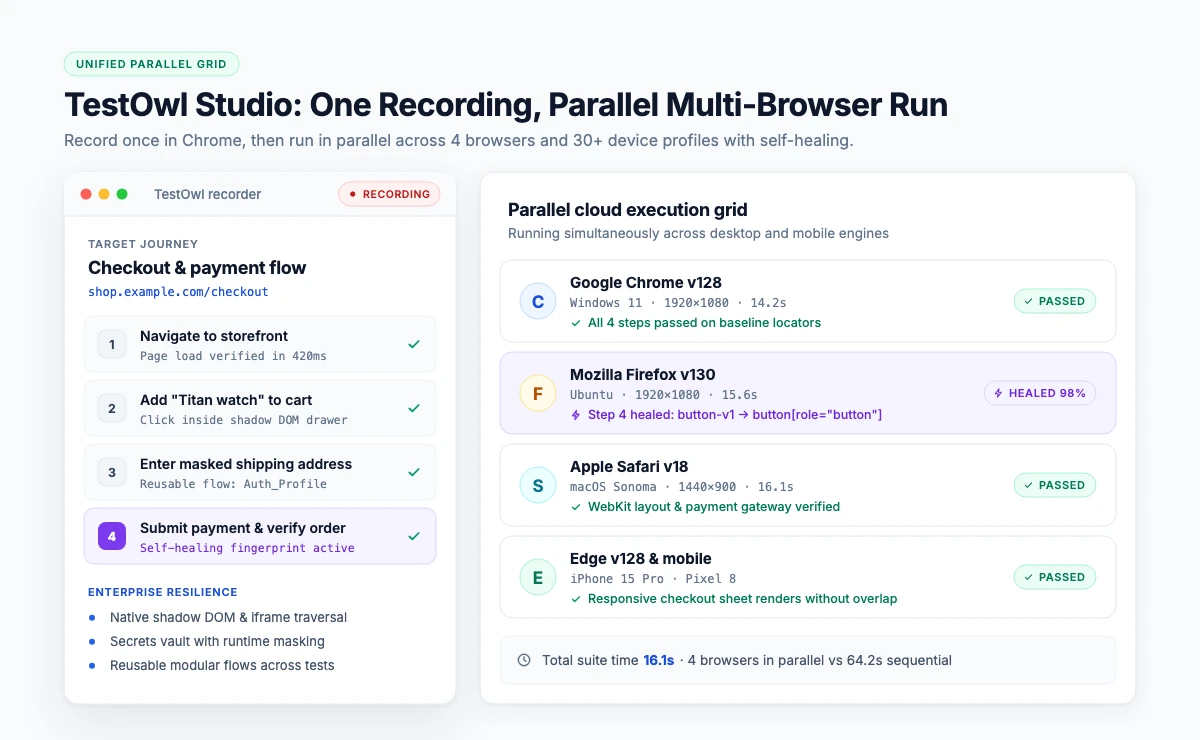The height and width of the screenshot is (740, 1200).
Task: Click the UNIFIED PARALLEL GRID pill
Action: pyautogui.click(x=151, y=64)
